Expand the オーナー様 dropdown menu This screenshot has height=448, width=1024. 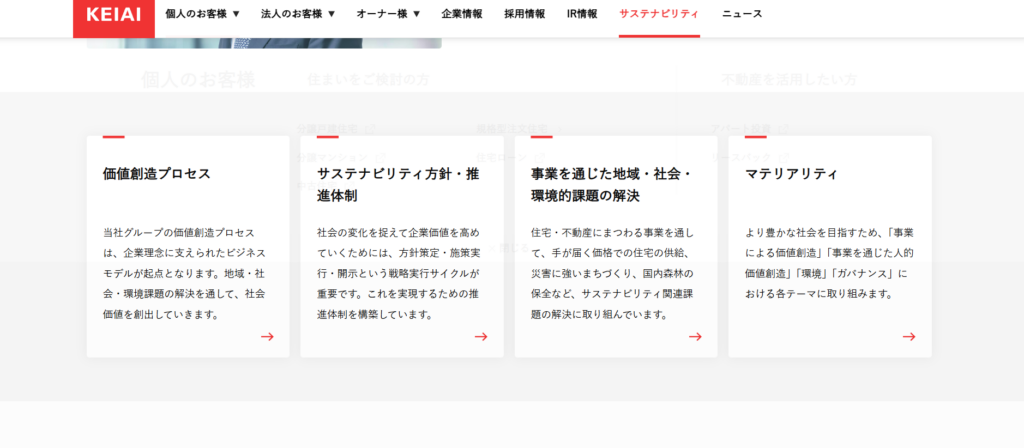pos(388,14)
